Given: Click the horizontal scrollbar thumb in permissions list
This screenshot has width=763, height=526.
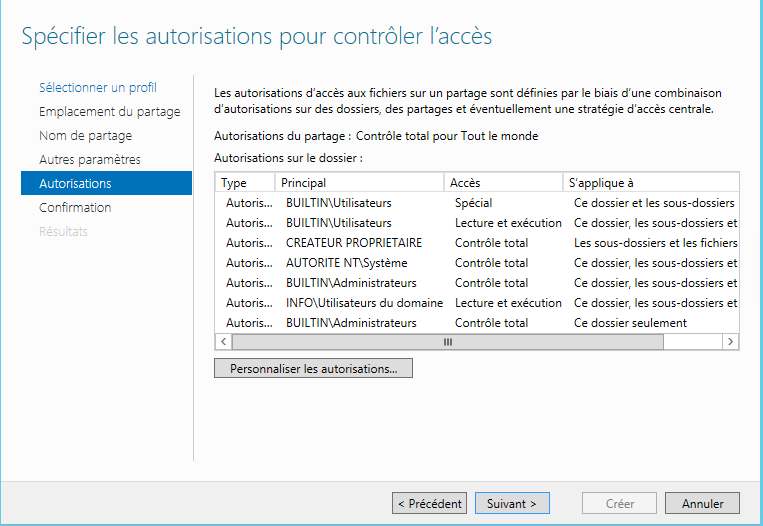Looking at the screenshot, I should tap(448, 342).
